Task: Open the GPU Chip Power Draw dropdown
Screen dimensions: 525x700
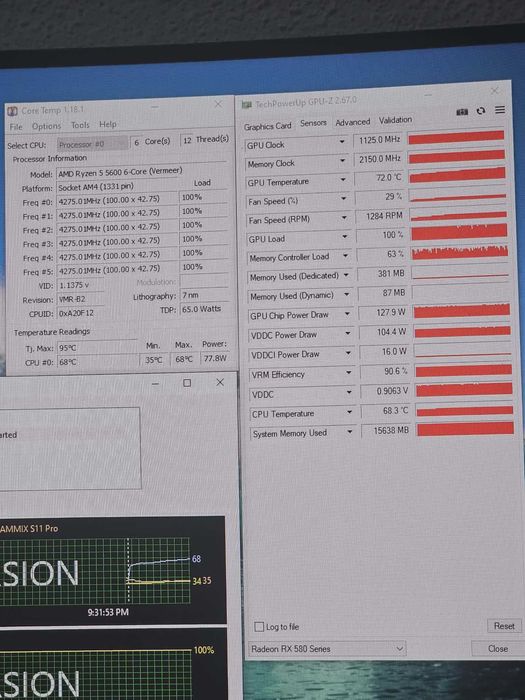Action: pyautogui.click(x=347, y=314)
